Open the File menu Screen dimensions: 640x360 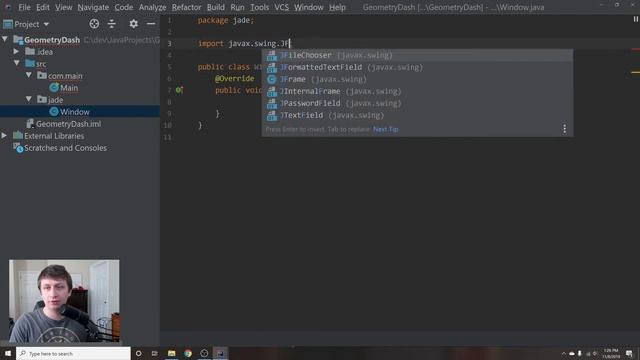point(24,7)
